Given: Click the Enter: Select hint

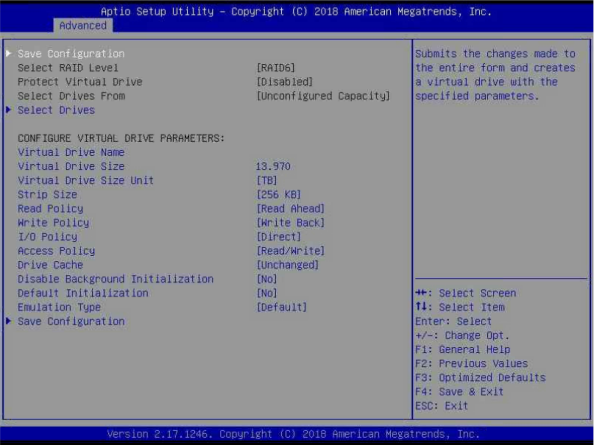Looking at the screenshot, I should tap(453, 322).
